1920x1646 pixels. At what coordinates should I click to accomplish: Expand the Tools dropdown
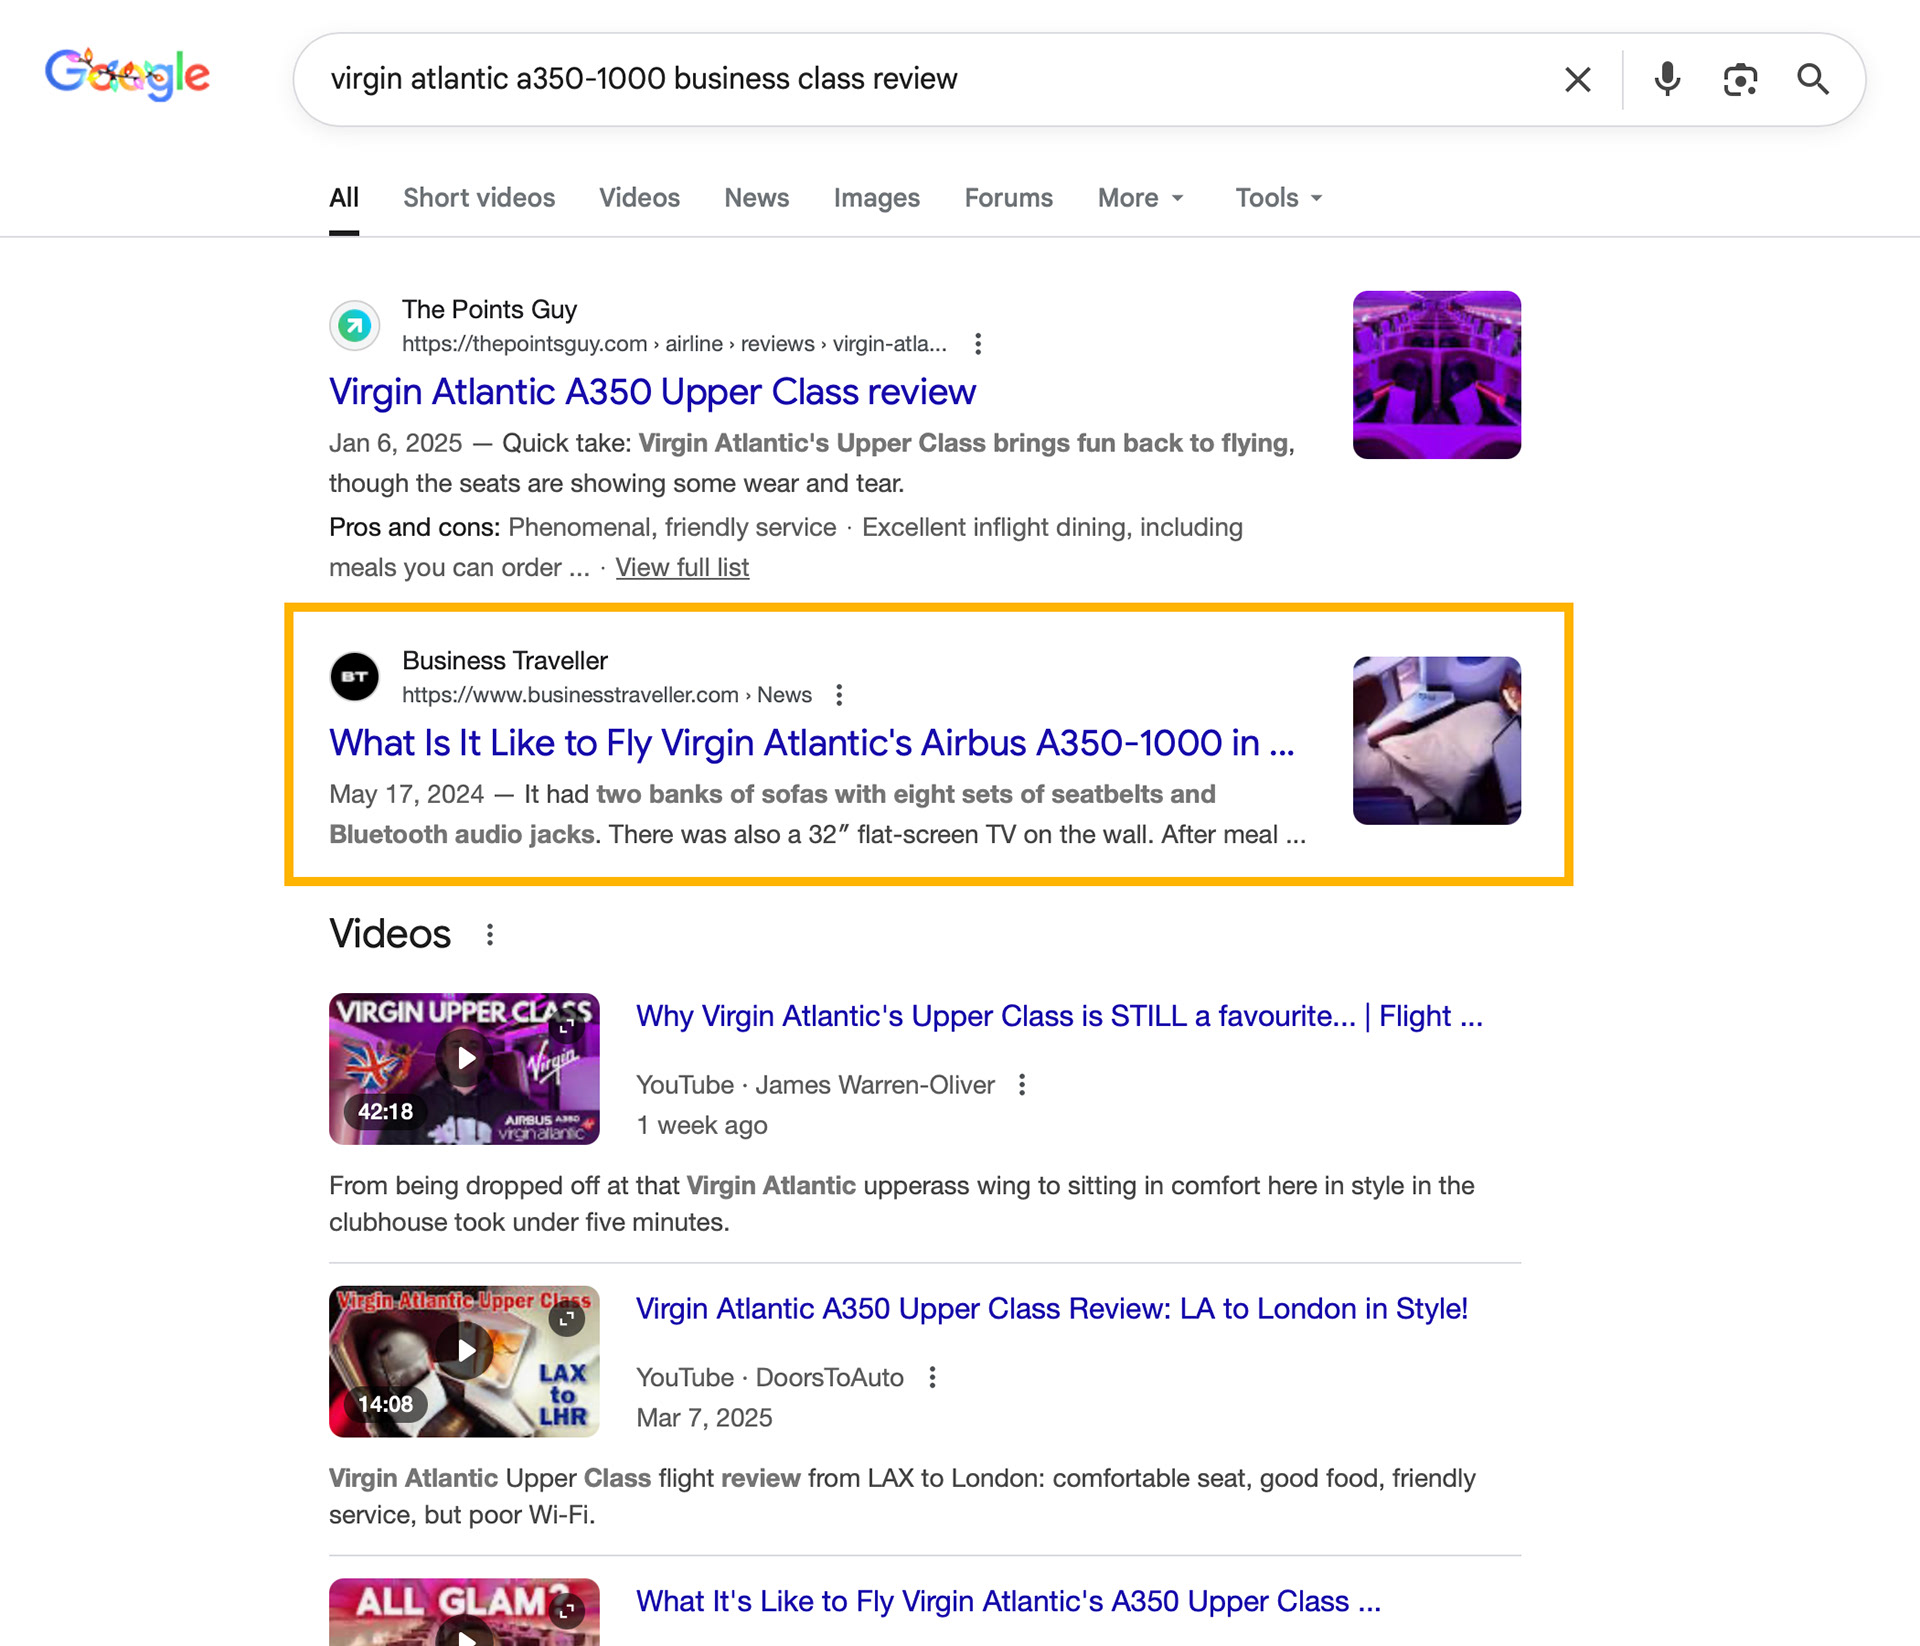[x=1278, y=198]
